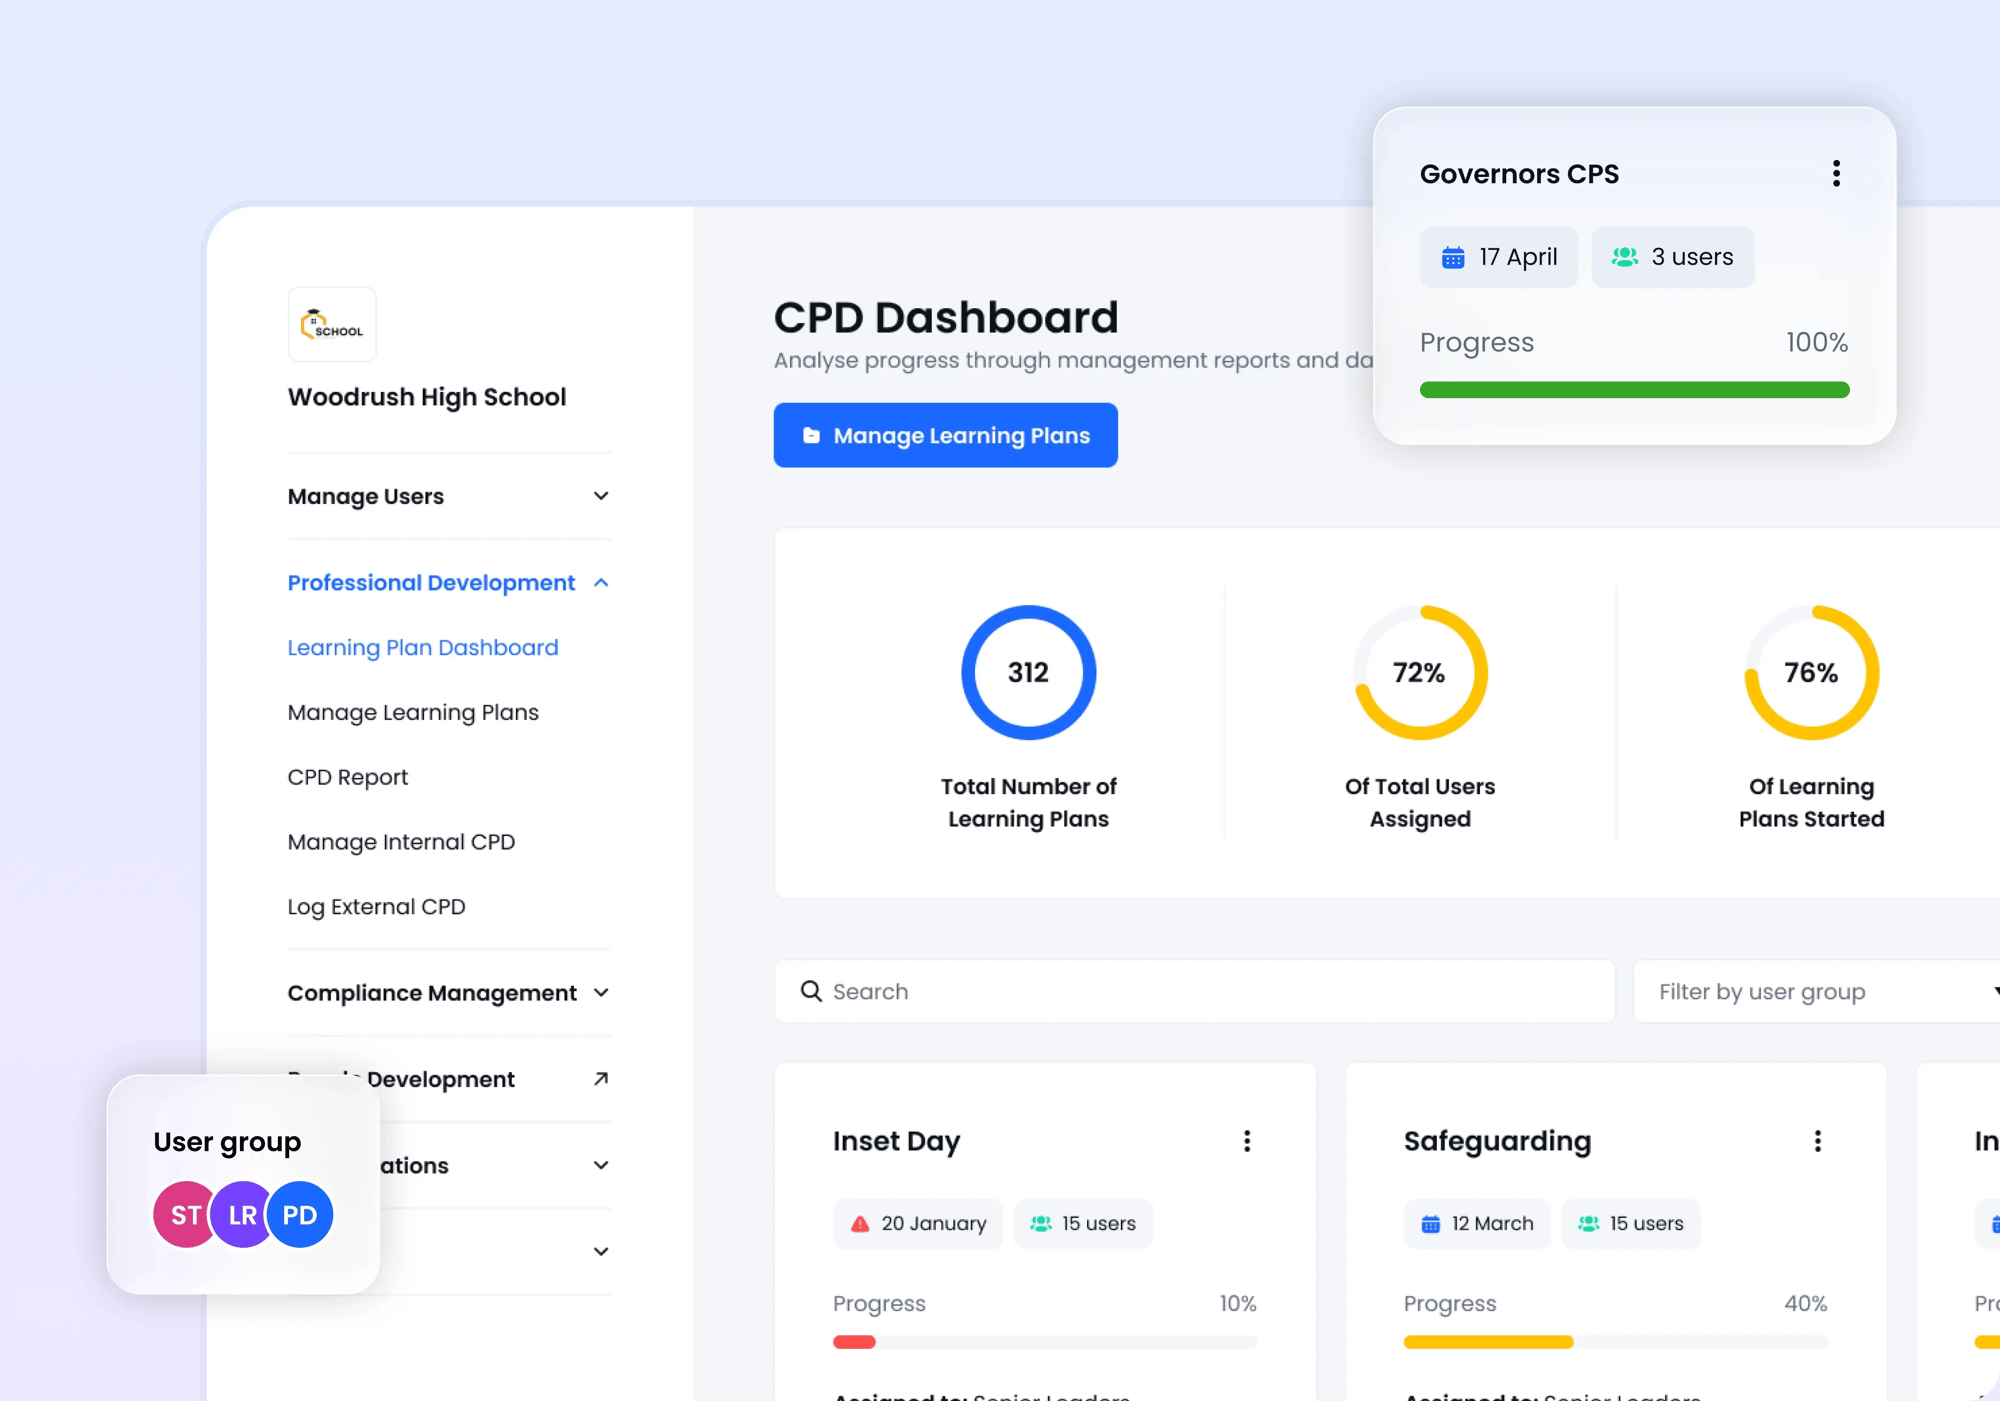Expand the Compliance Management section
The height and width of the screenshot is (1401, 2000).
(601, 992)
